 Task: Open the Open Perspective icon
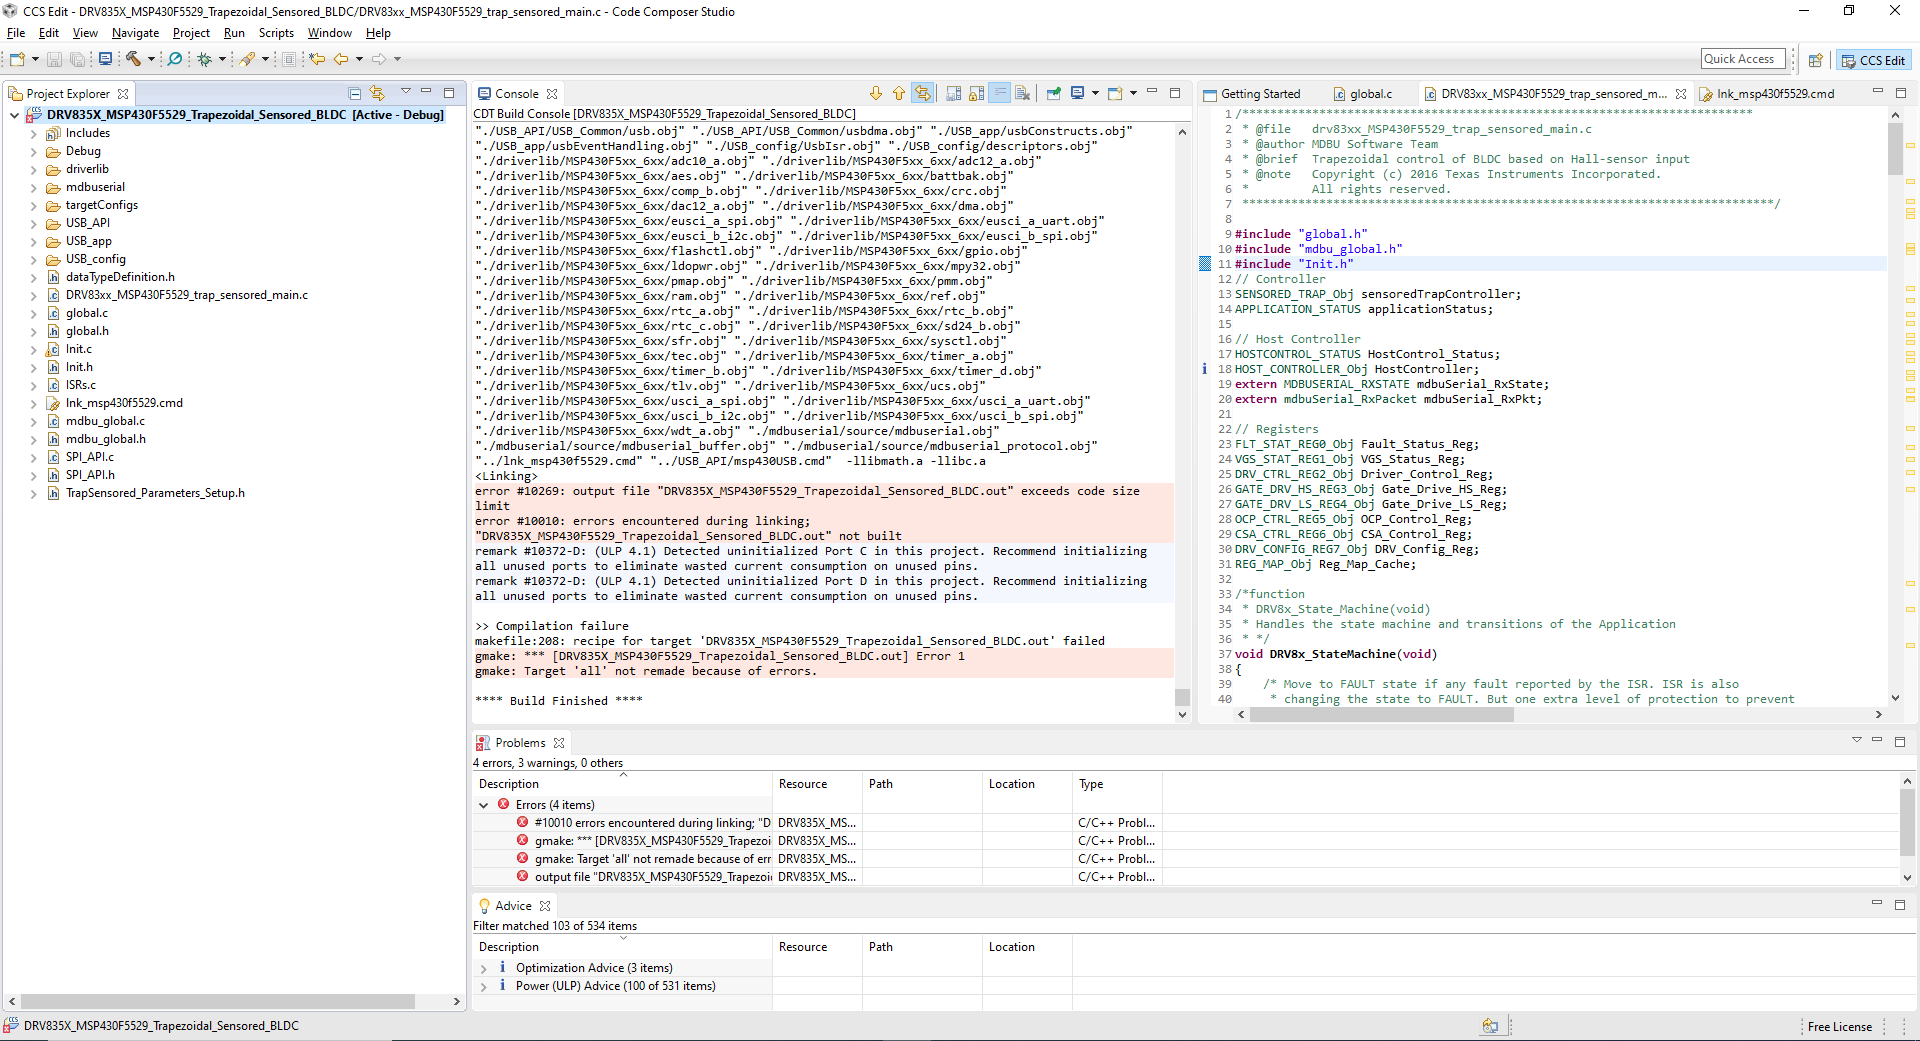[x=1815, y=60]
